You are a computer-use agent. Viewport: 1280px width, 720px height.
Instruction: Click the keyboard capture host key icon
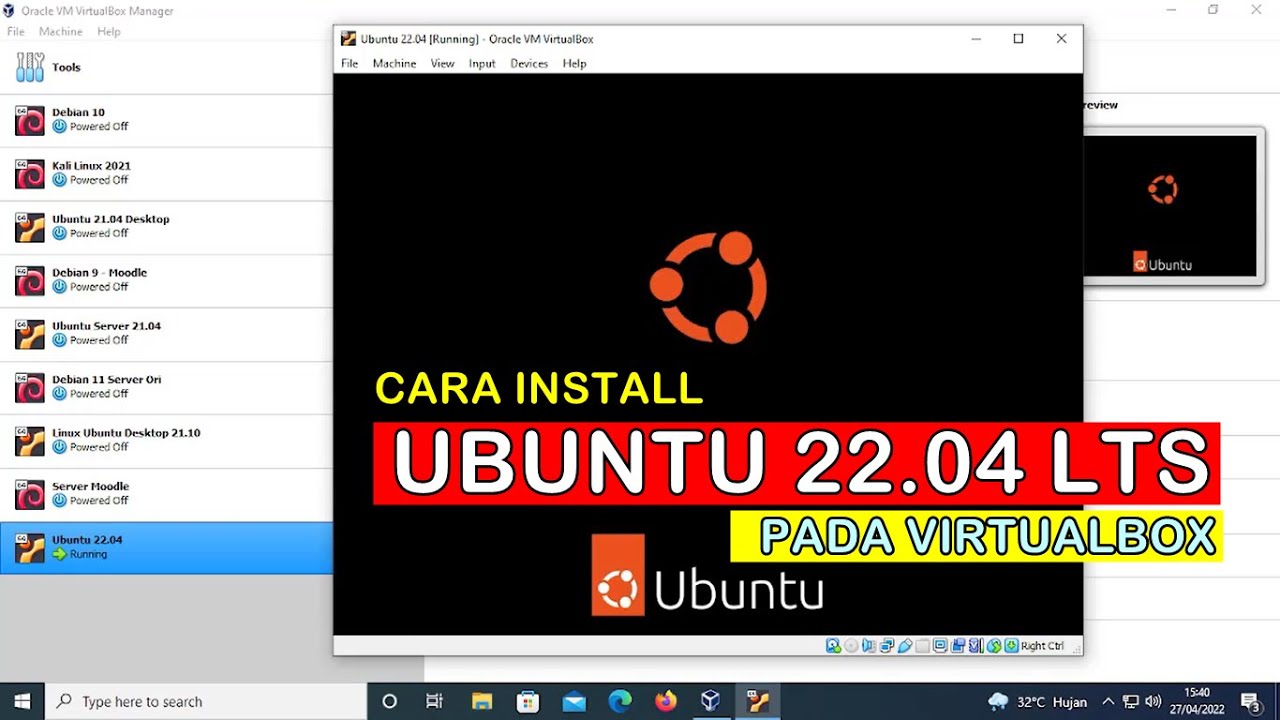point(1011,646)
